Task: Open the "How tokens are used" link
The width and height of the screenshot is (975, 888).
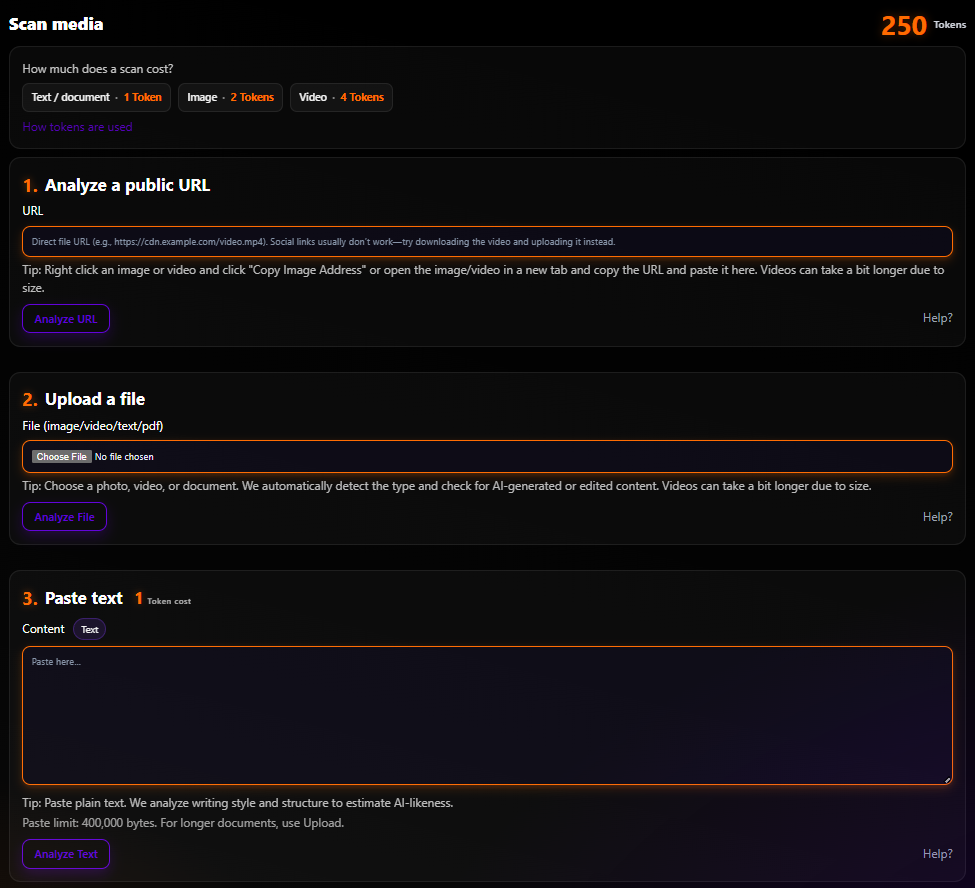Action: coord(77,127)
